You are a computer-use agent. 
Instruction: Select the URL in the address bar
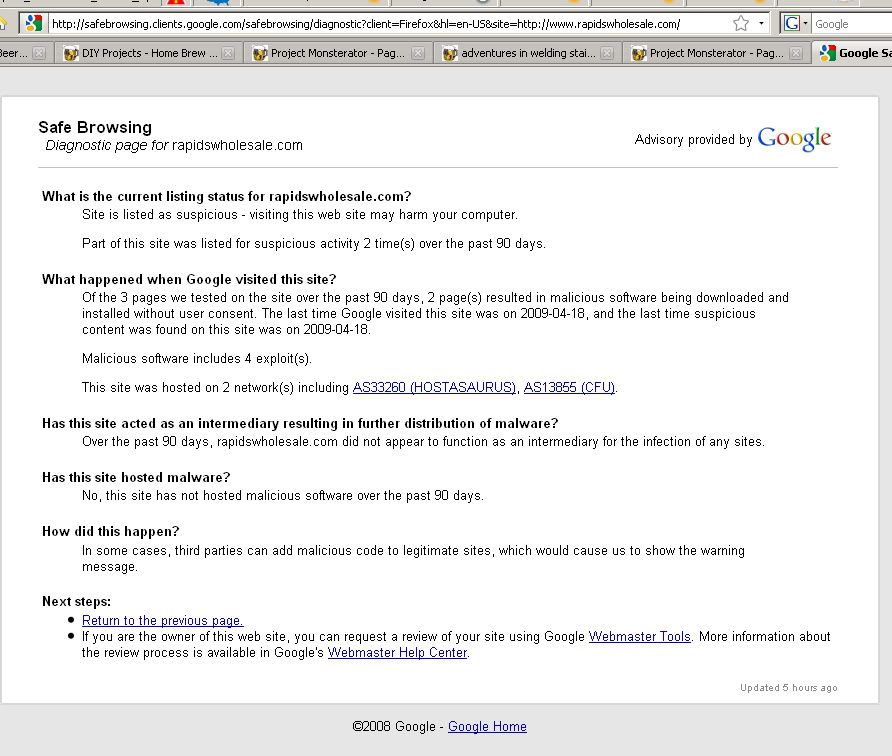point(366,24)
